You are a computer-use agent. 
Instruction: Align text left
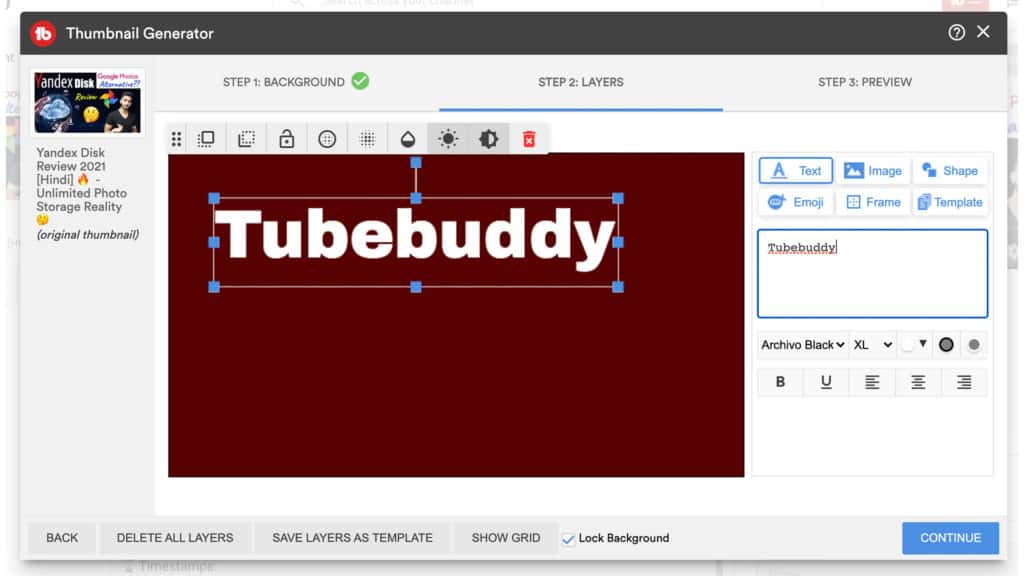point(872,382)
